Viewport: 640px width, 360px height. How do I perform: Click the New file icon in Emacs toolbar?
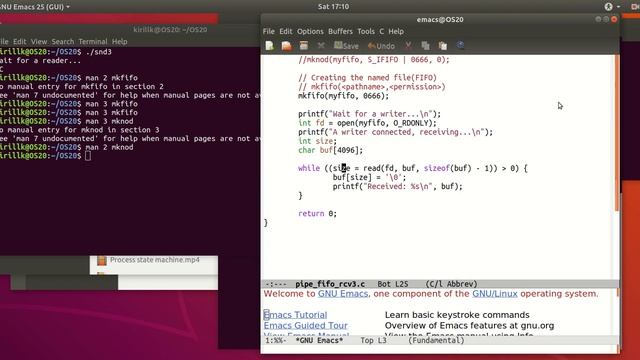tap(269, 46)
